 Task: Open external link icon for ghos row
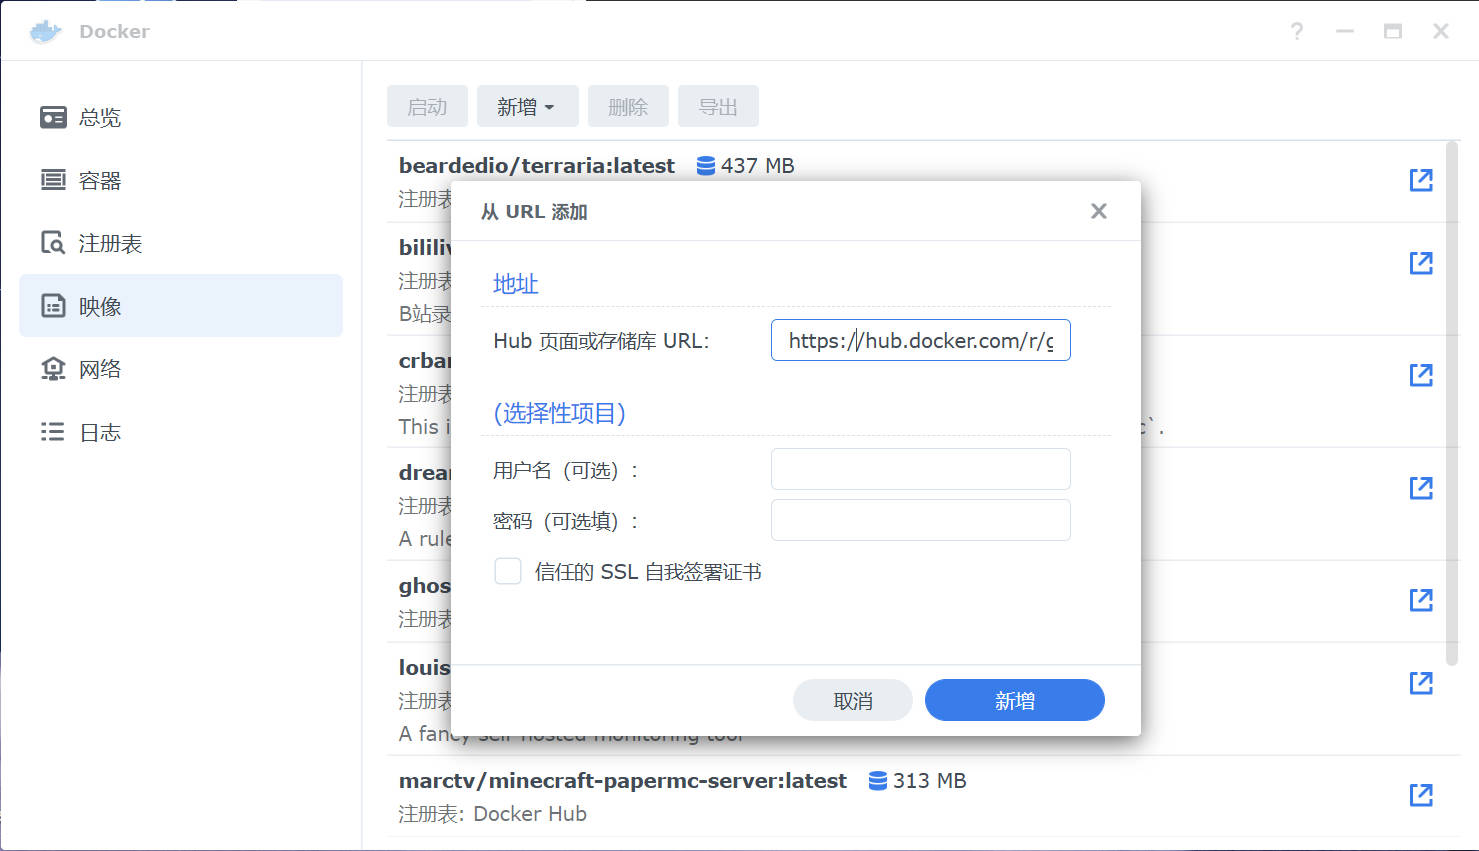click(x=1421, y=600)
